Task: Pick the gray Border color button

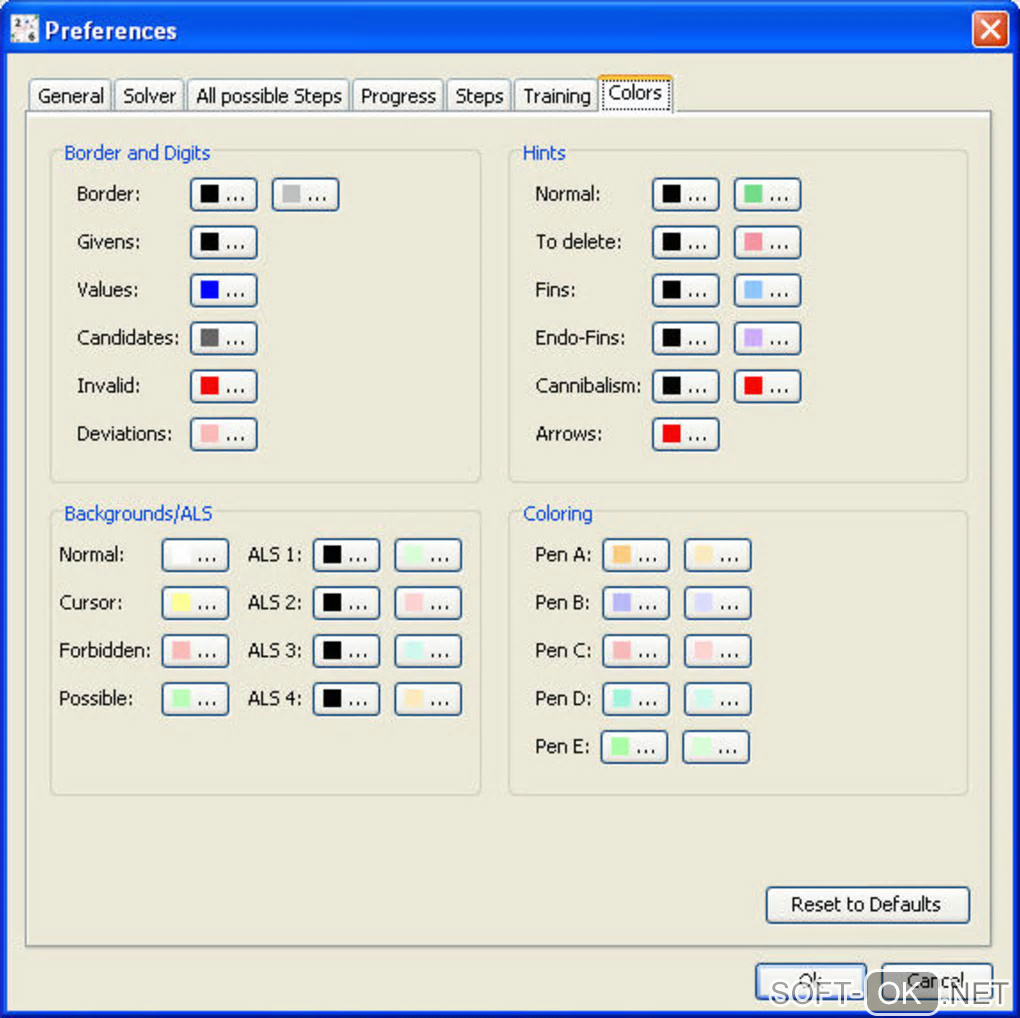Action: pos(305,194)
